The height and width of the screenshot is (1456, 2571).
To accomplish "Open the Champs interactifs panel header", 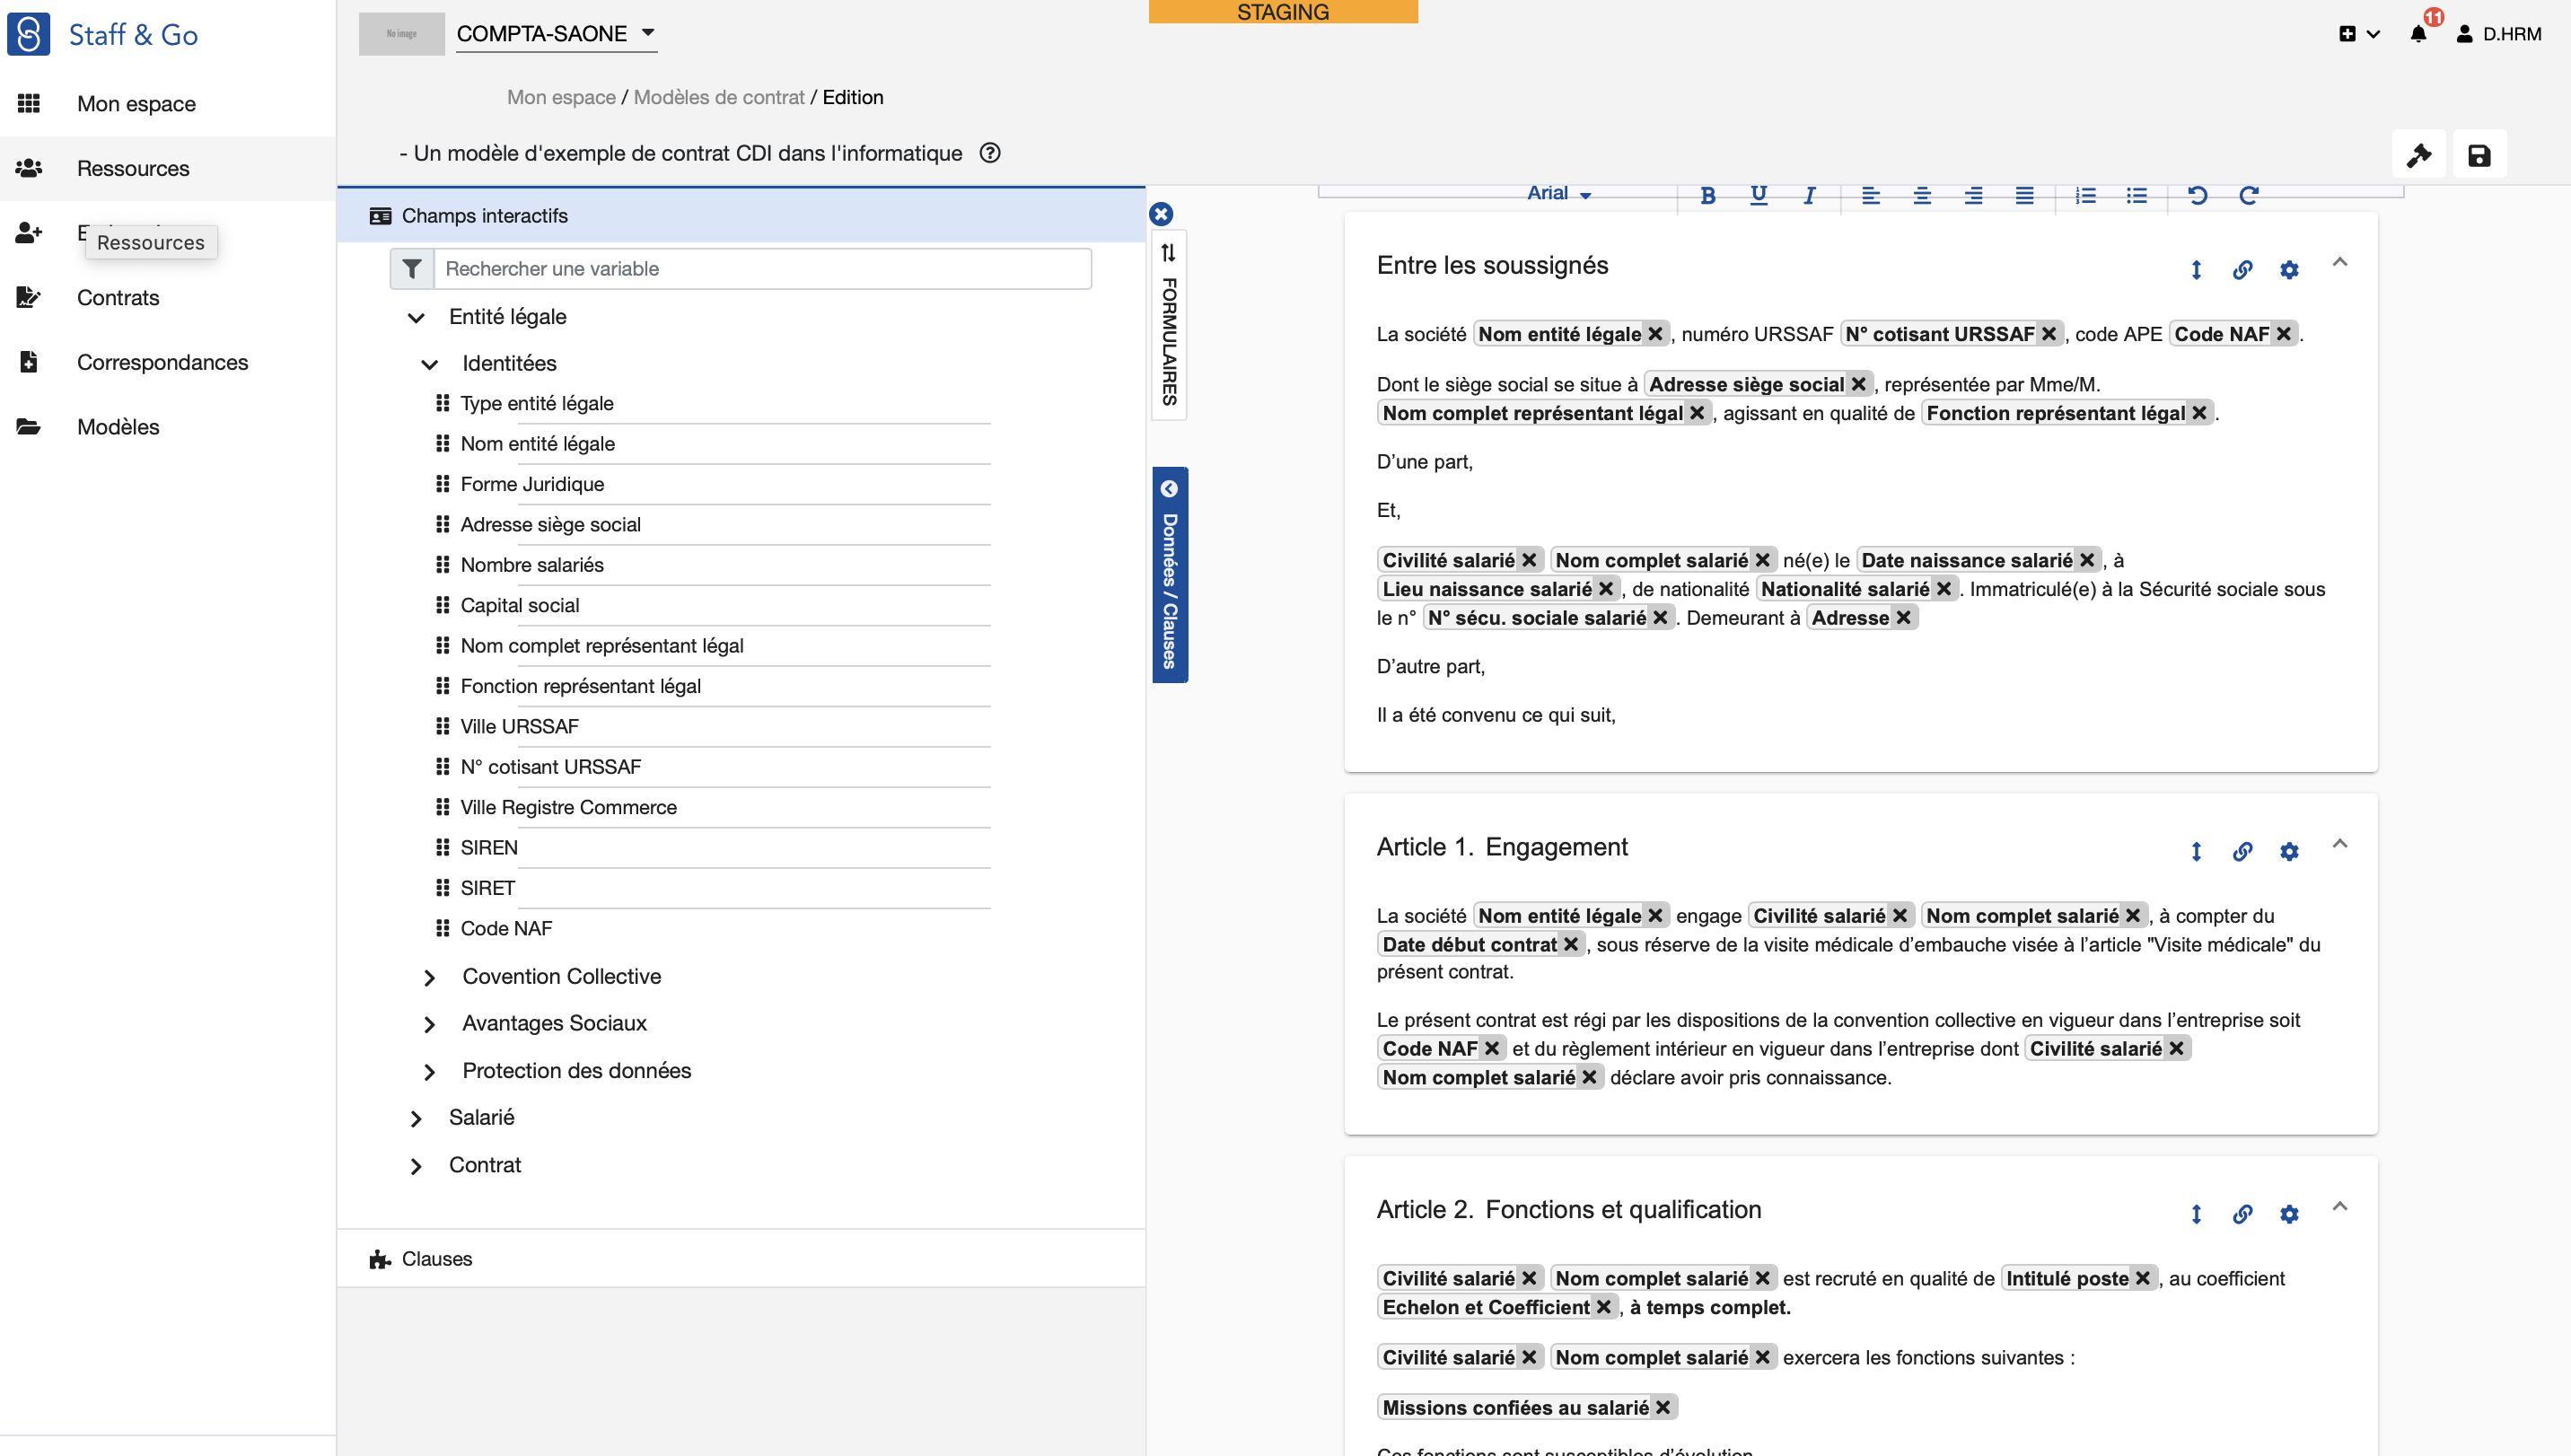I will (741, 216).
